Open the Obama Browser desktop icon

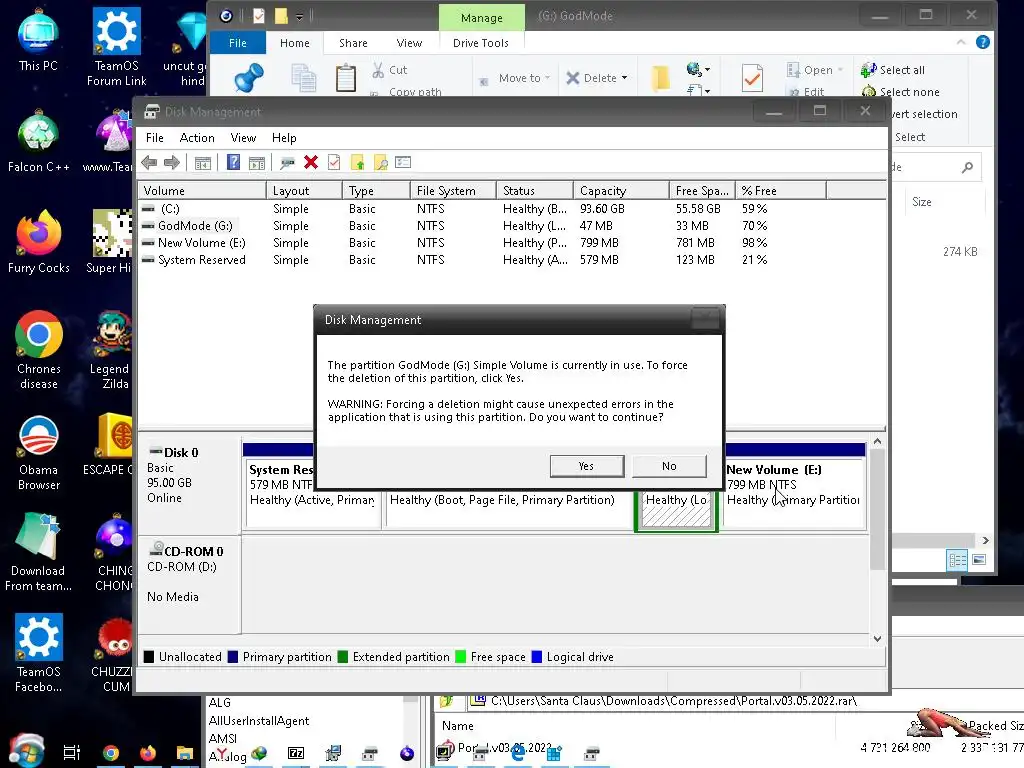point(39,452)
